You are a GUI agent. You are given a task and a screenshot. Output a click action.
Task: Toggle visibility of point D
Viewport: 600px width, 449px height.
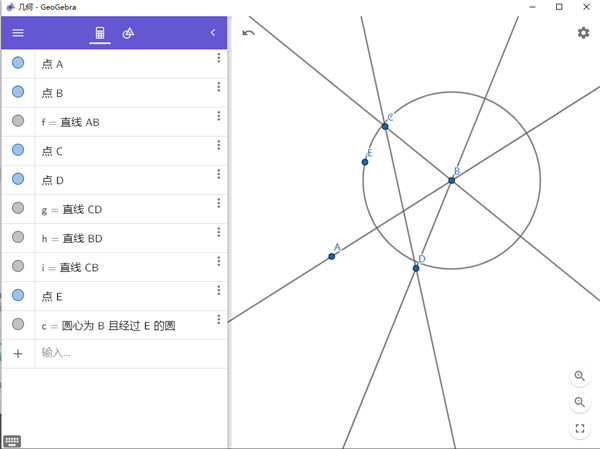pos(18,179)
